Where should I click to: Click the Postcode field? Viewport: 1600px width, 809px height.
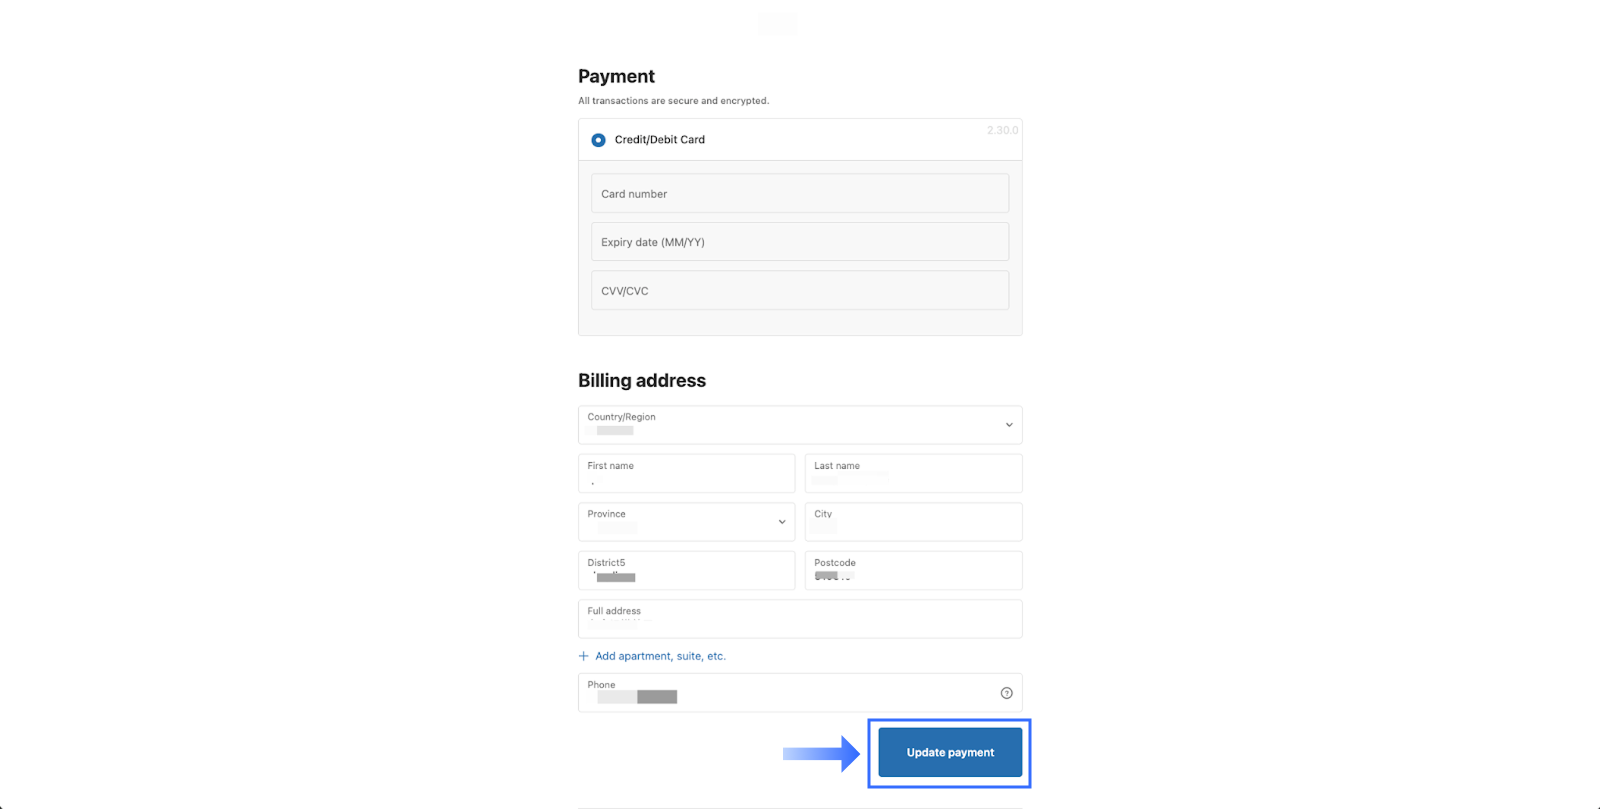pos(913,571)
